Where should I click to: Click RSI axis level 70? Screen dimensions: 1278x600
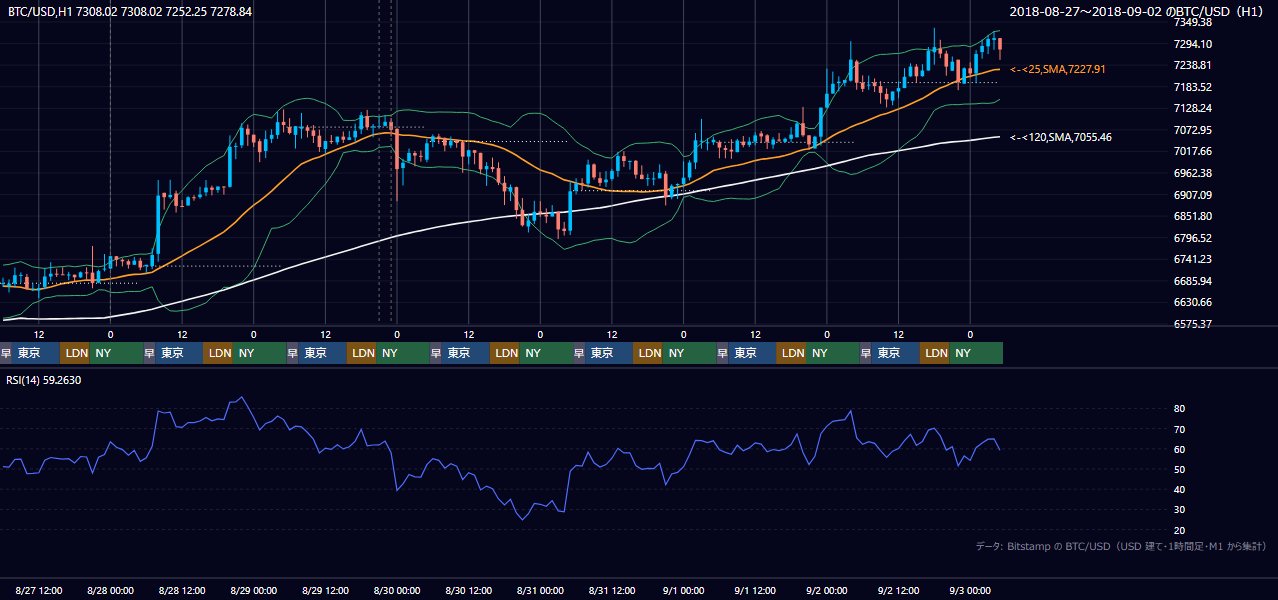tap(1180, 429)
